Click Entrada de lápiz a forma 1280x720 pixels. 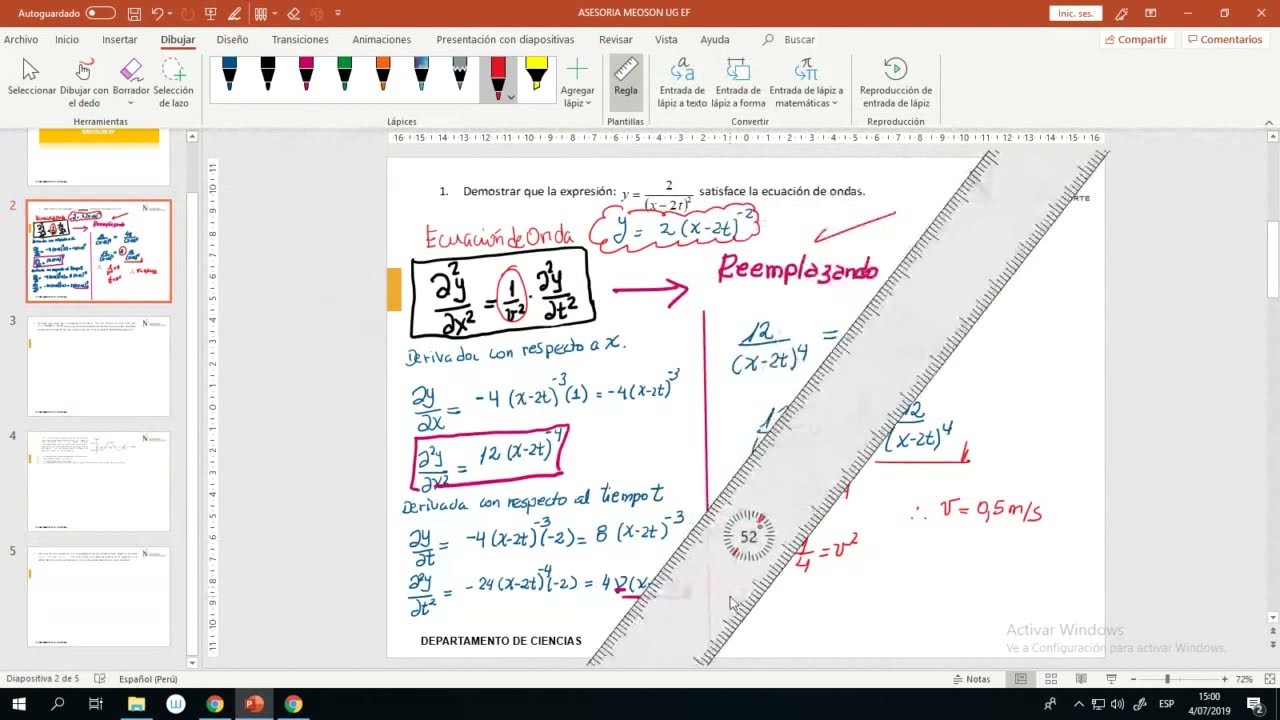[738, 82]
